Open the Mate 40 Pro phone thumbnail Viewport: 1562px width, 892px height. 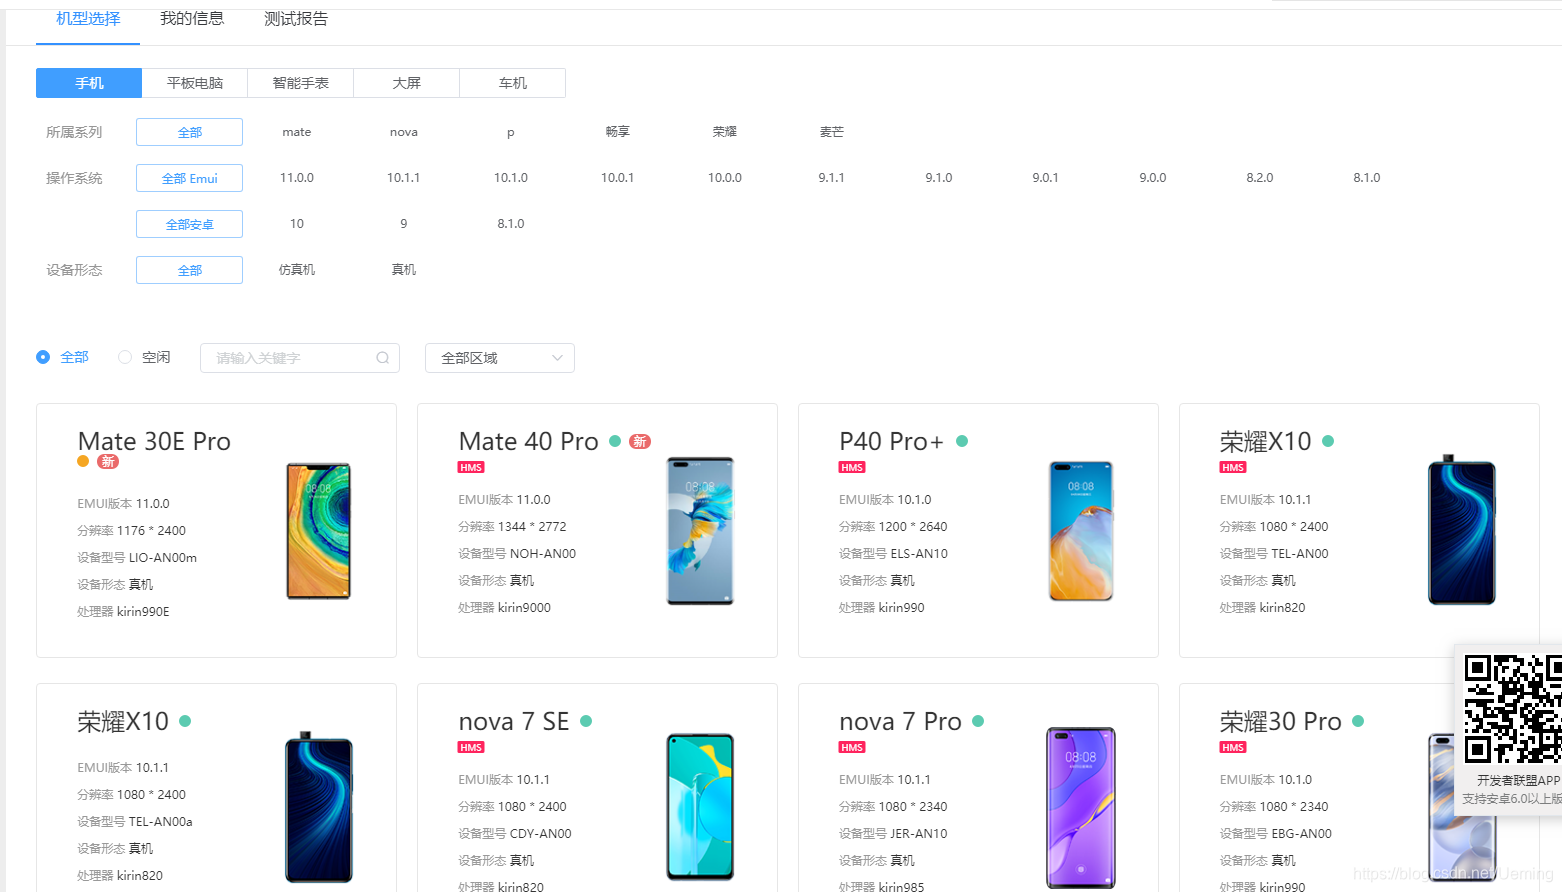[x=700, y=531]
